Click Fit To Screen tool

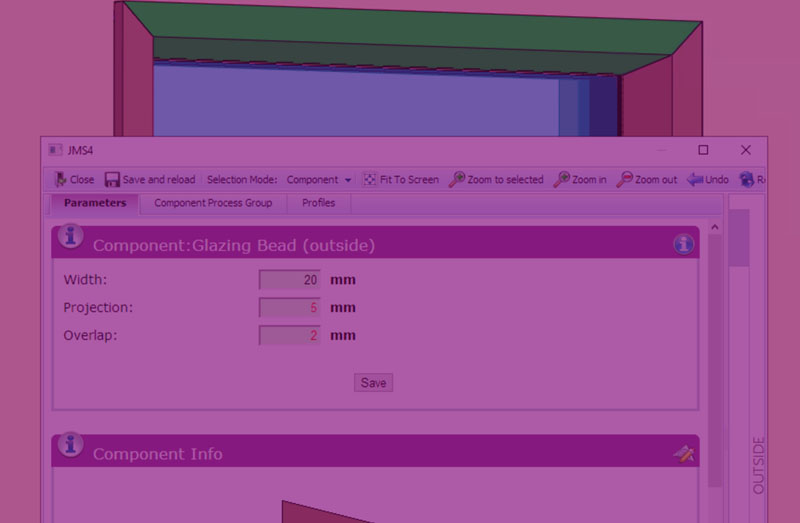pos(400,180)
